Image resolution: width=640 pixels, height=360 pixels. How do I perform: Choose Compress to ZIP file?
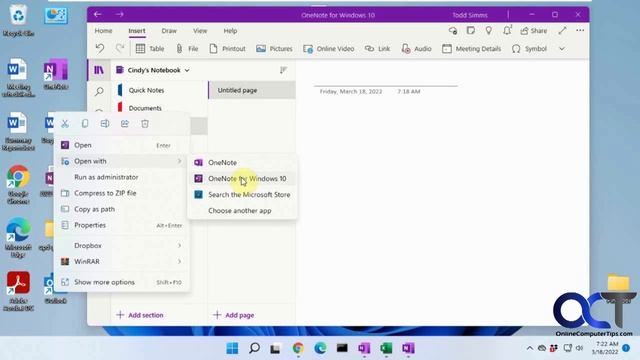[x=122, y=193]
